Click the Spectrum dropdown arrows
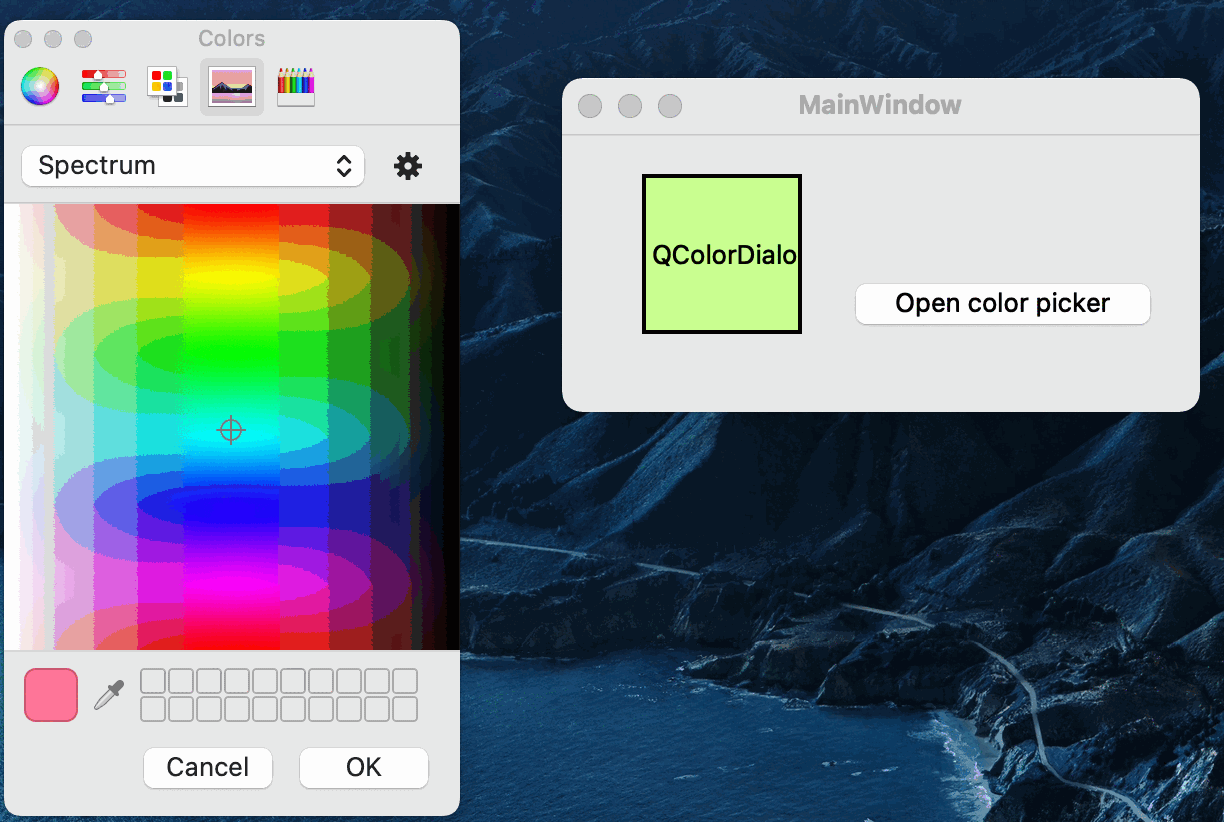Screen dimensions: 1224x822 pos(344,166)
